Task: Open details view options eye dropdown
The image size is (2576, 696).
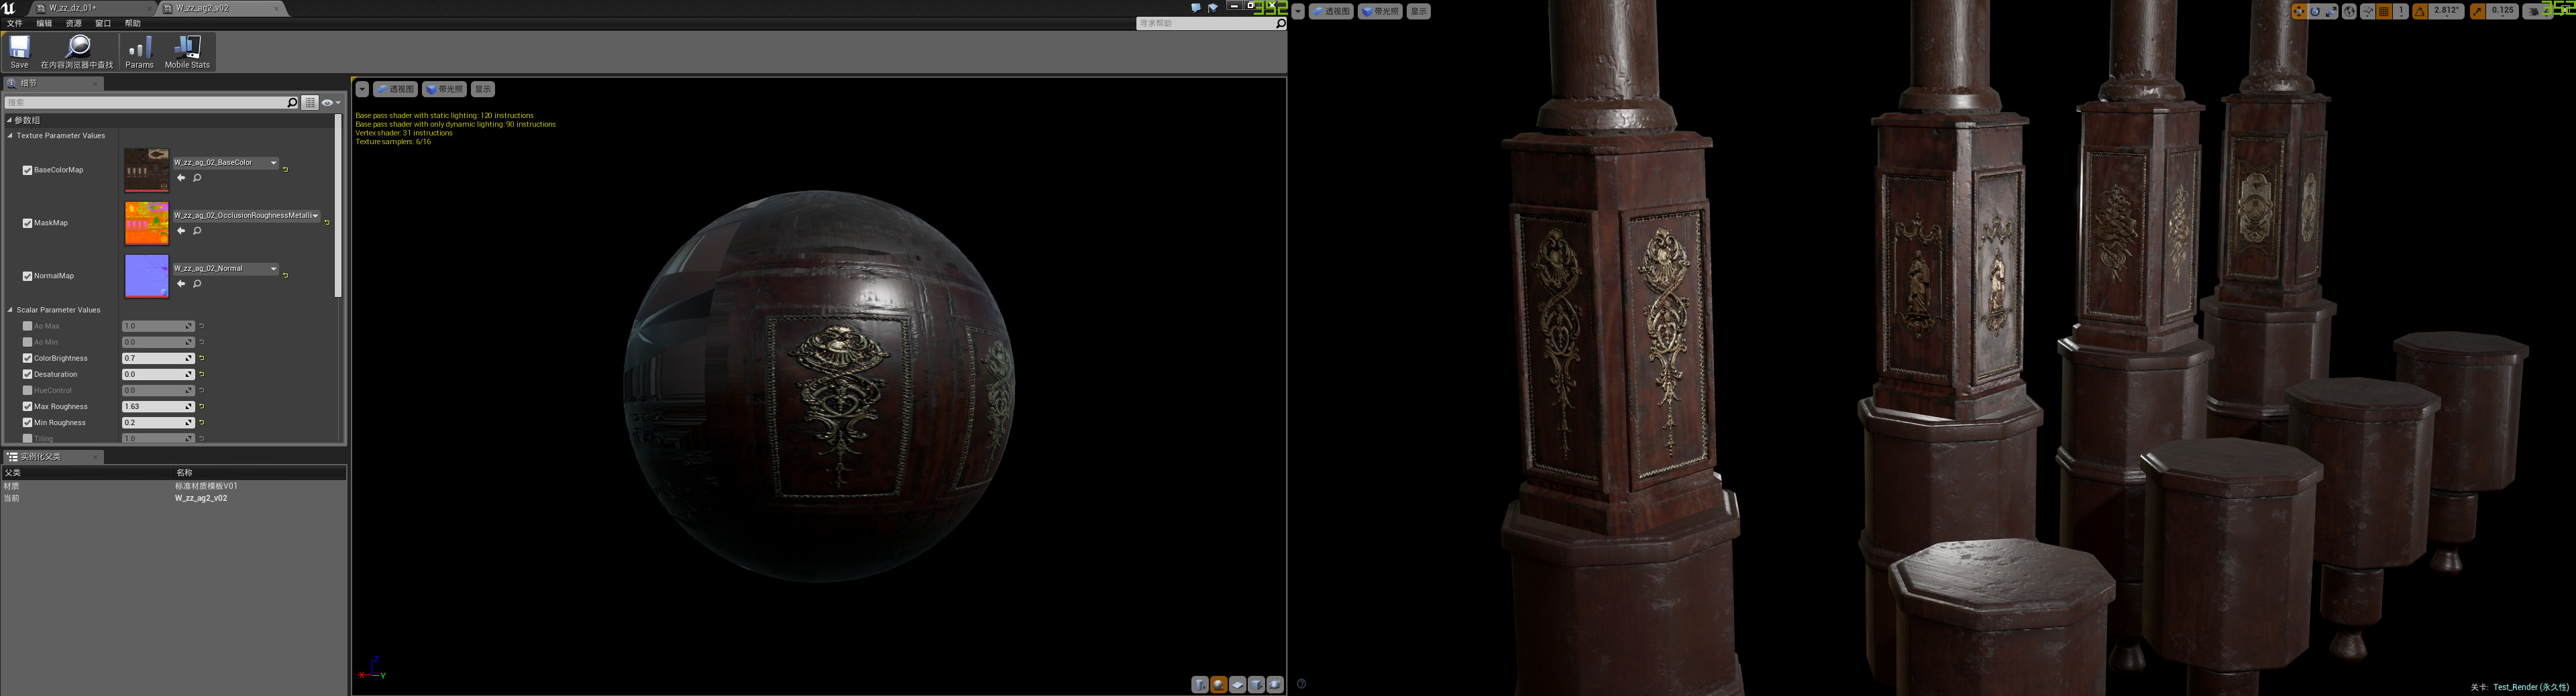Action: (330, 102)
